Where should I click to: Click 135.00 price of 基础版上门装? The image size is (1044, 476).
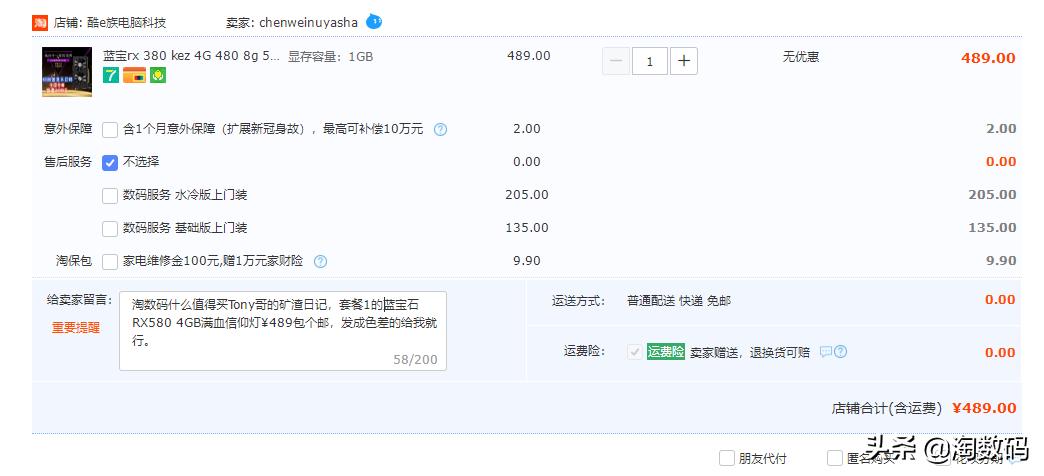(x=527, y=228)
